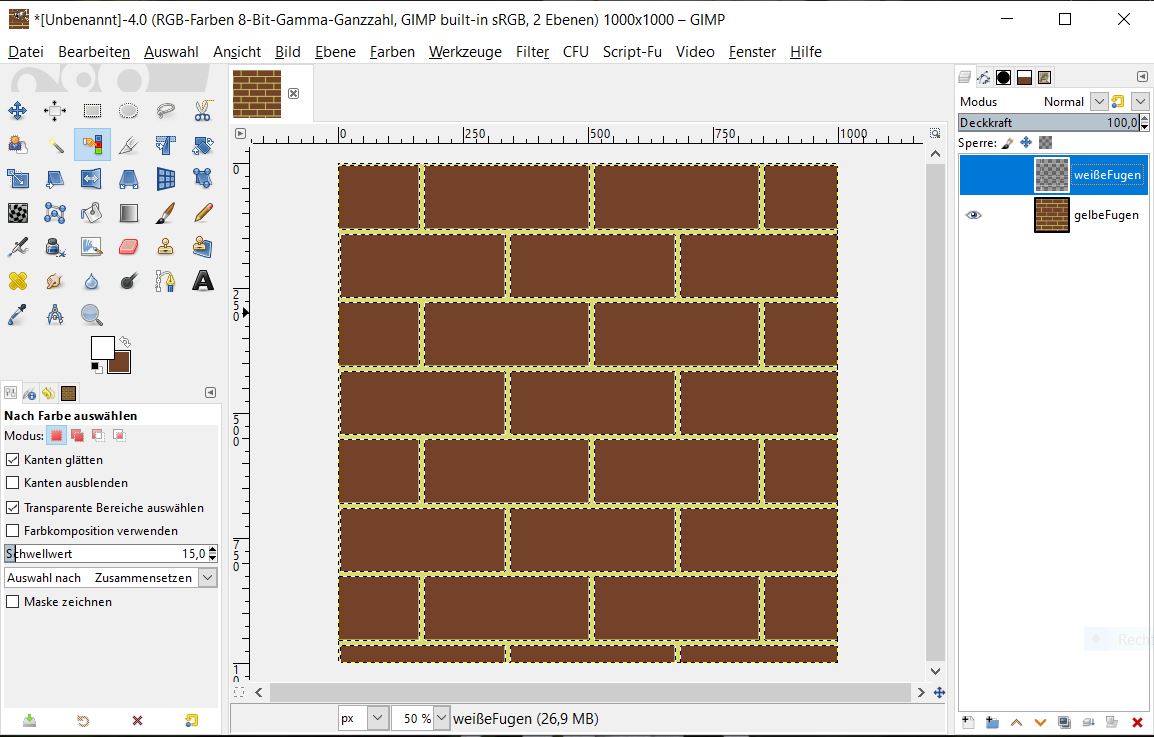This screenshot has height=737, width=1154.
Task: Select the Paths pen tool
Action: click(166, 281)
